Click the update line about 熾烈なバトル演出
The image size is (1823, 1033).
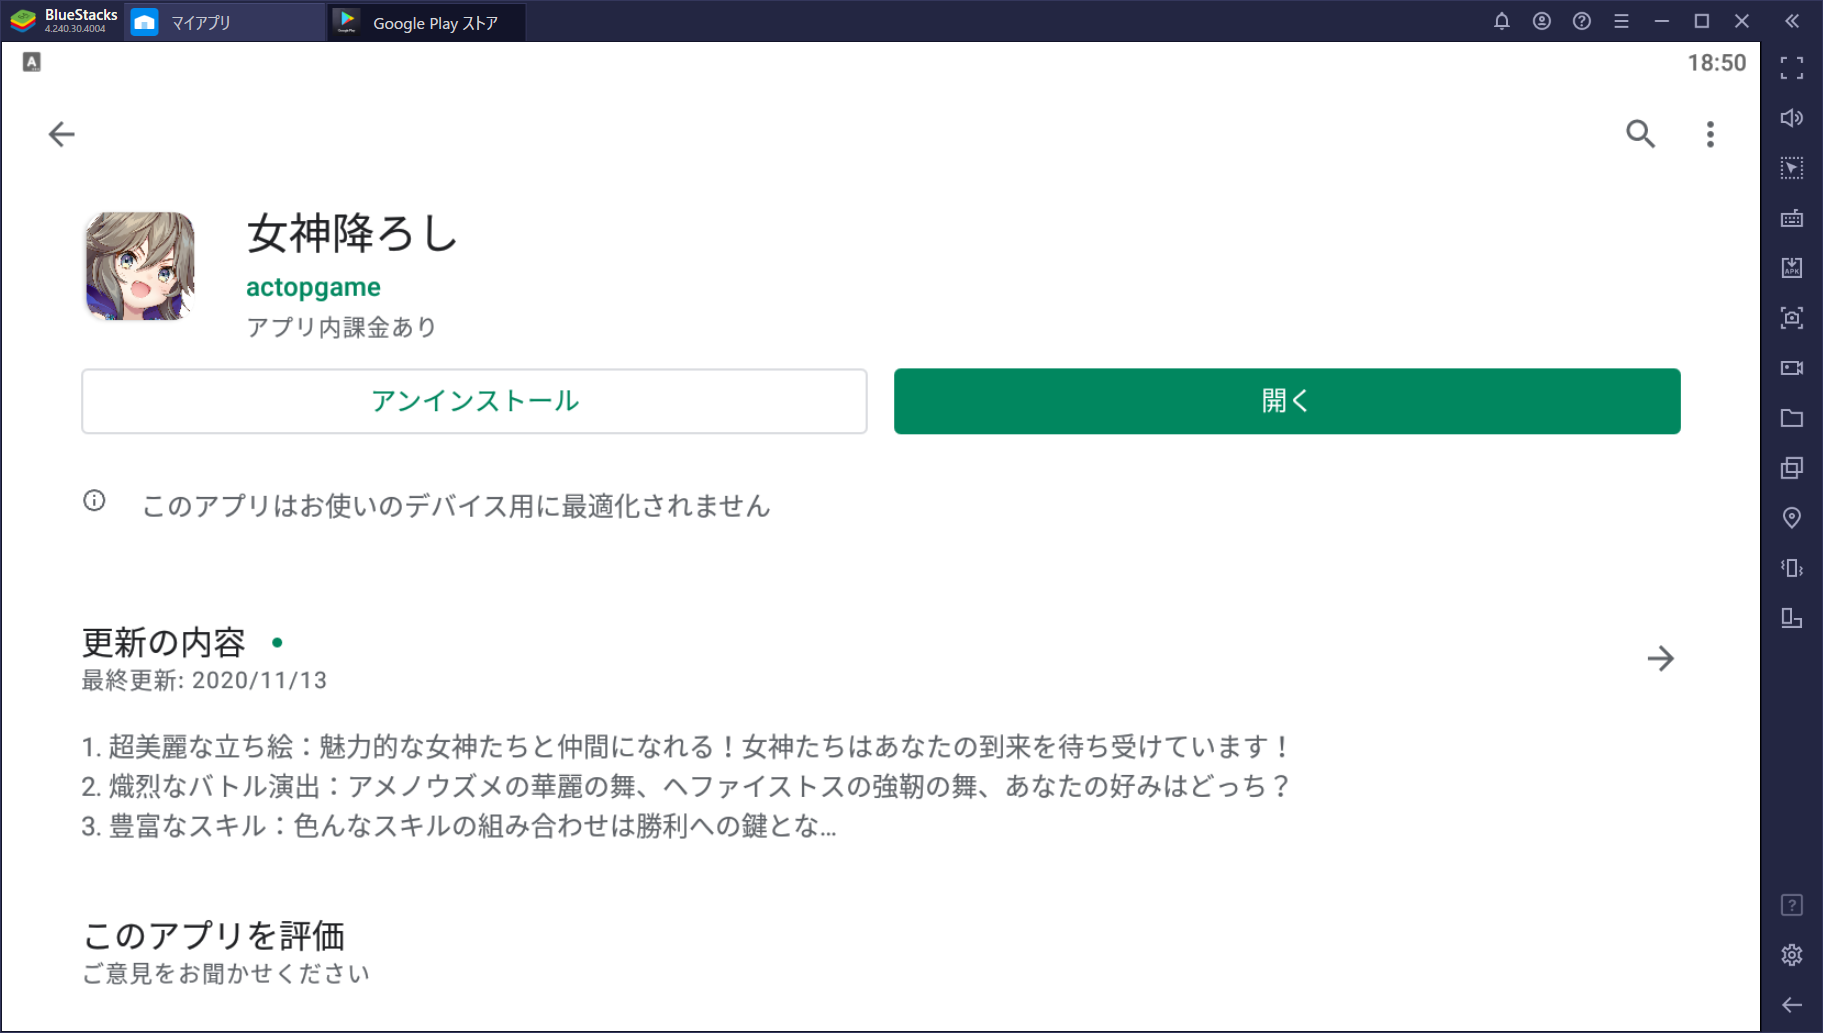pyautogui.click(x=686, y=787)
